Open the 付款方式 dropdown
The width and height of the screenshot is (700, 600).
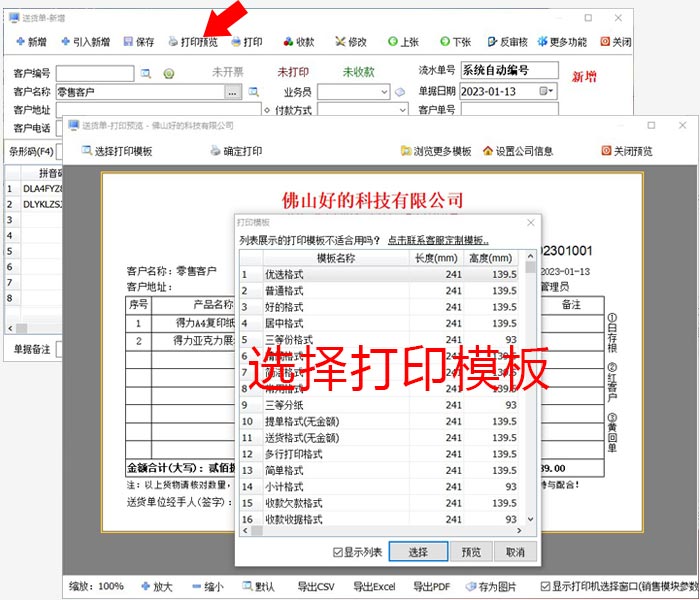pyautogui.click(x=402, y=109)
